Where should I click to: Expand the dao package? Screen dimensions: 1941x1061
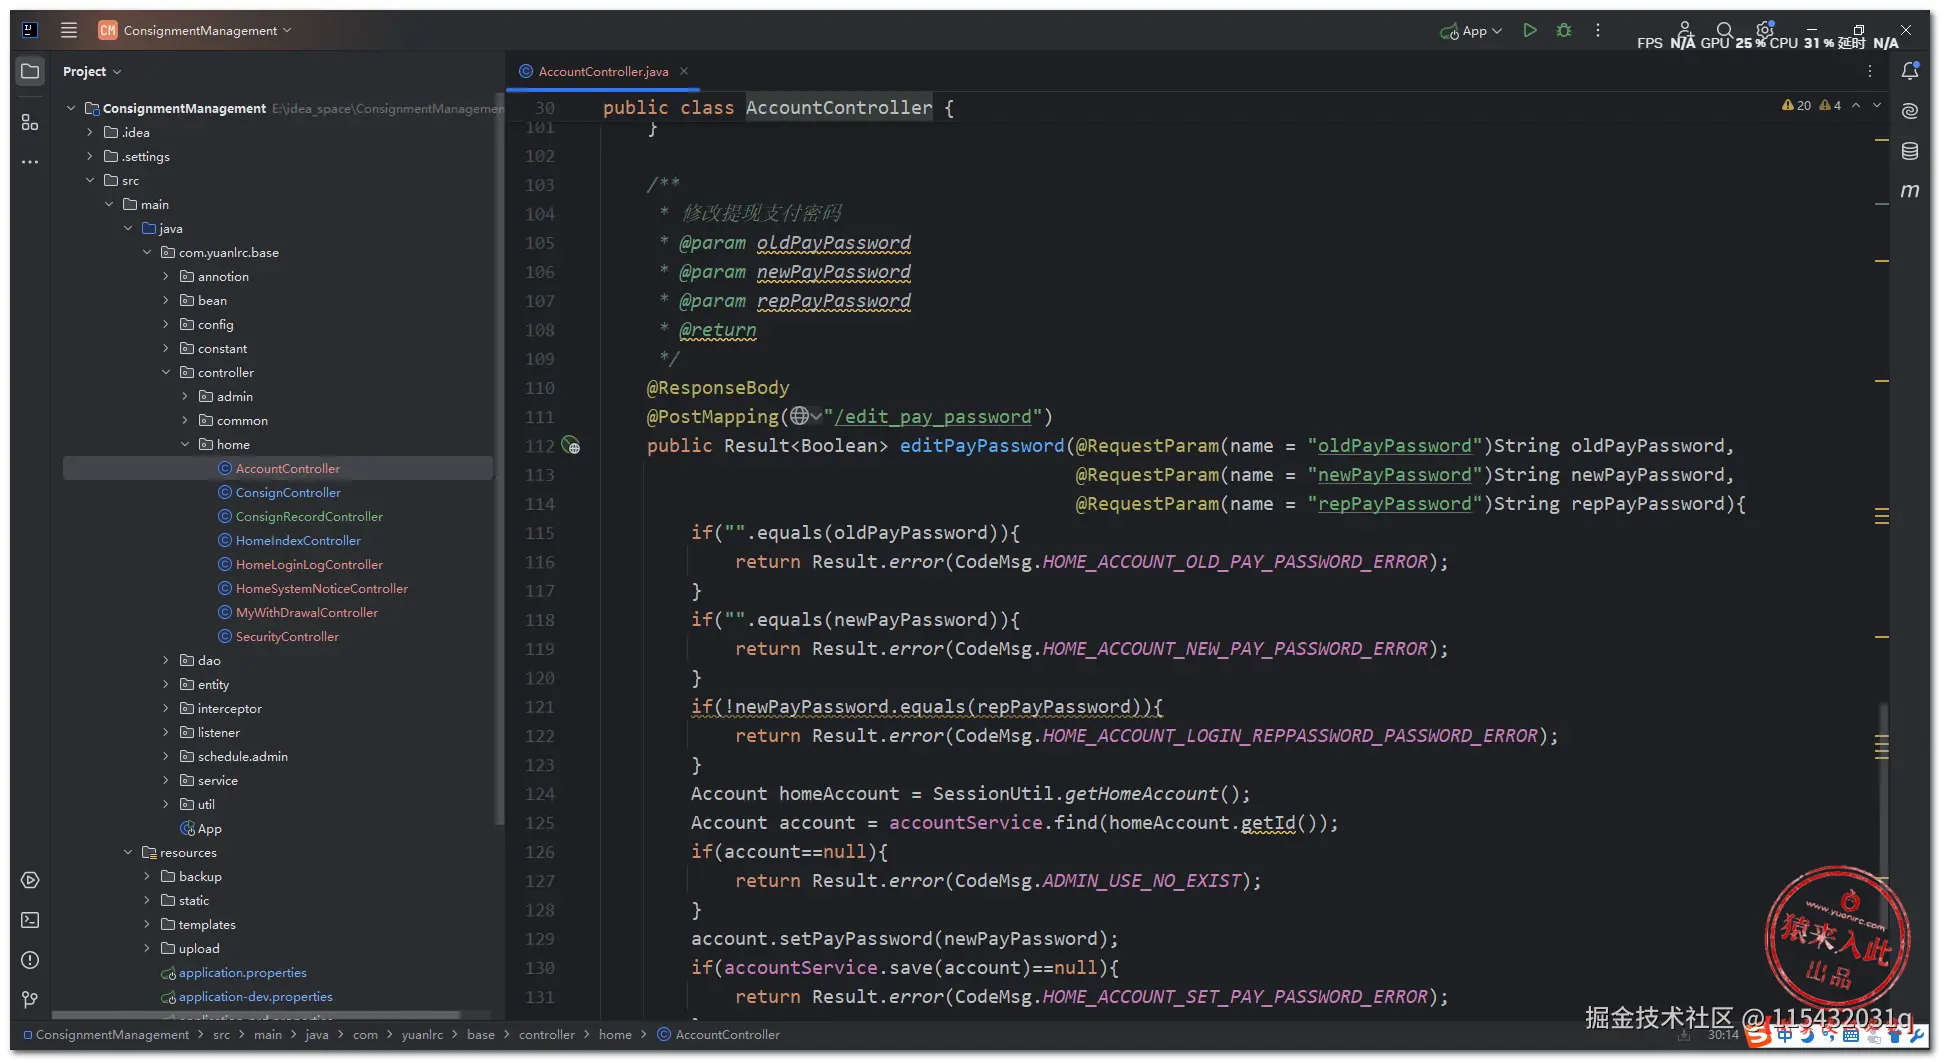point(166,660)
